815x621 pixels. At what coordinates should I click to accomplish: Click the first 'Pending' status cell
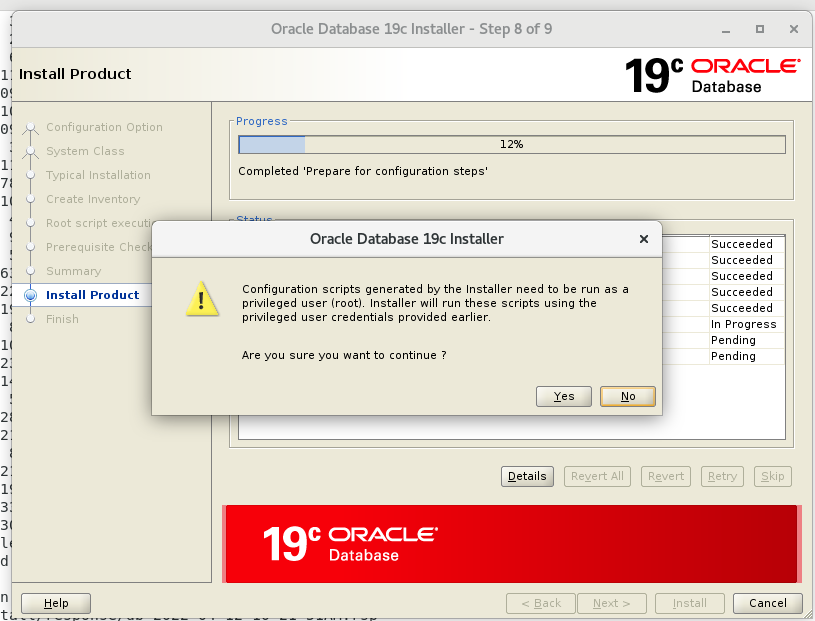[x=746, y=340]
